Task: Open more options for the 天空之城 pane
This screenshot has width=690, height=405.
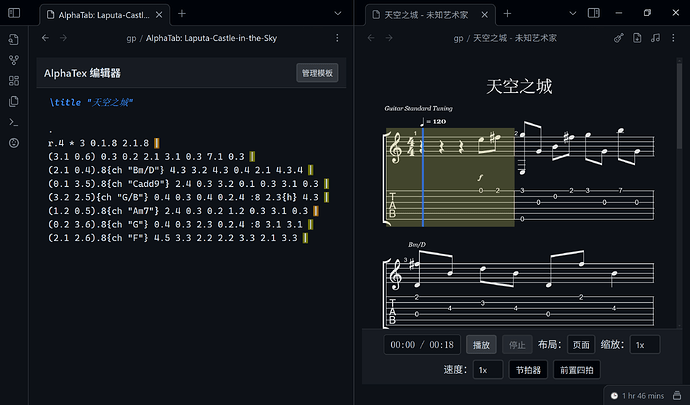Action: click(673, 38)
